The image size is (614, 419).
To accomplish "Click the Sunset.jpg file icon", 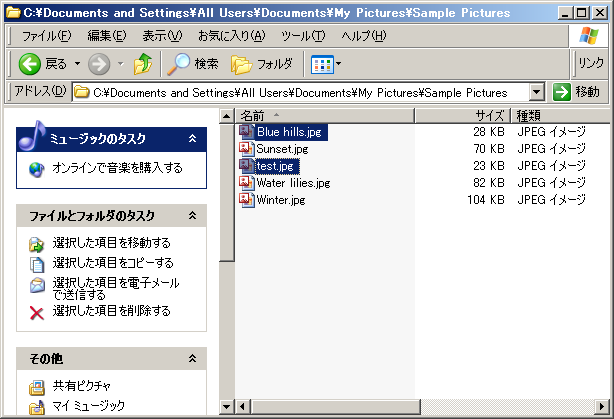I will (247, 149).
